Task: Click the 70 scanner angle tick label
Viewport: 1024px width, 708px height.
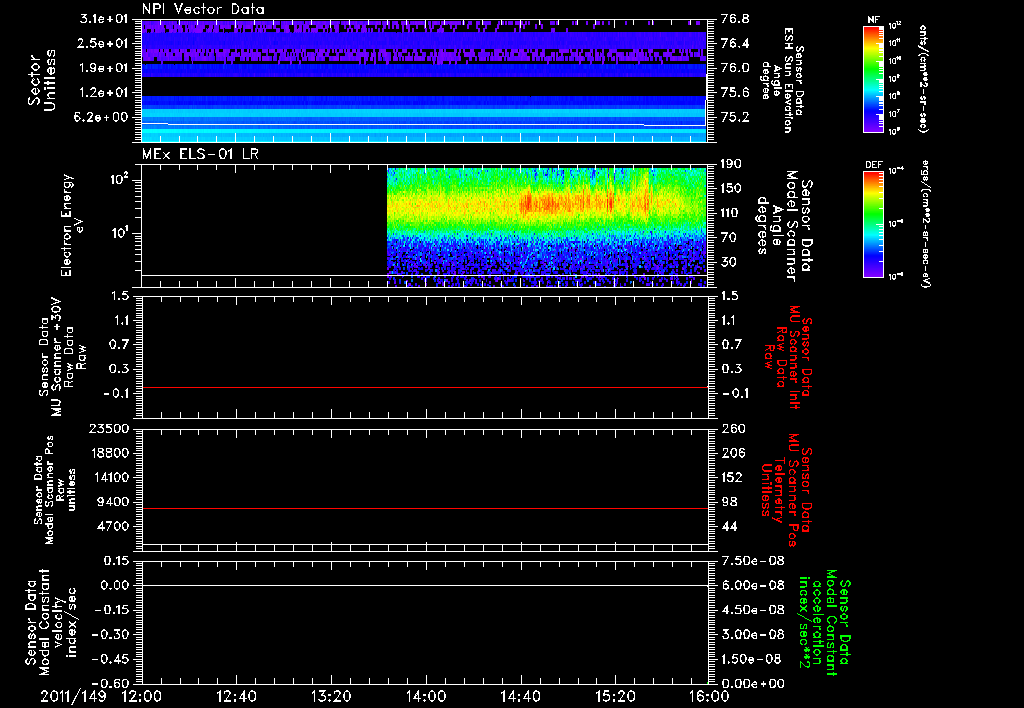Action: (729, 238)
